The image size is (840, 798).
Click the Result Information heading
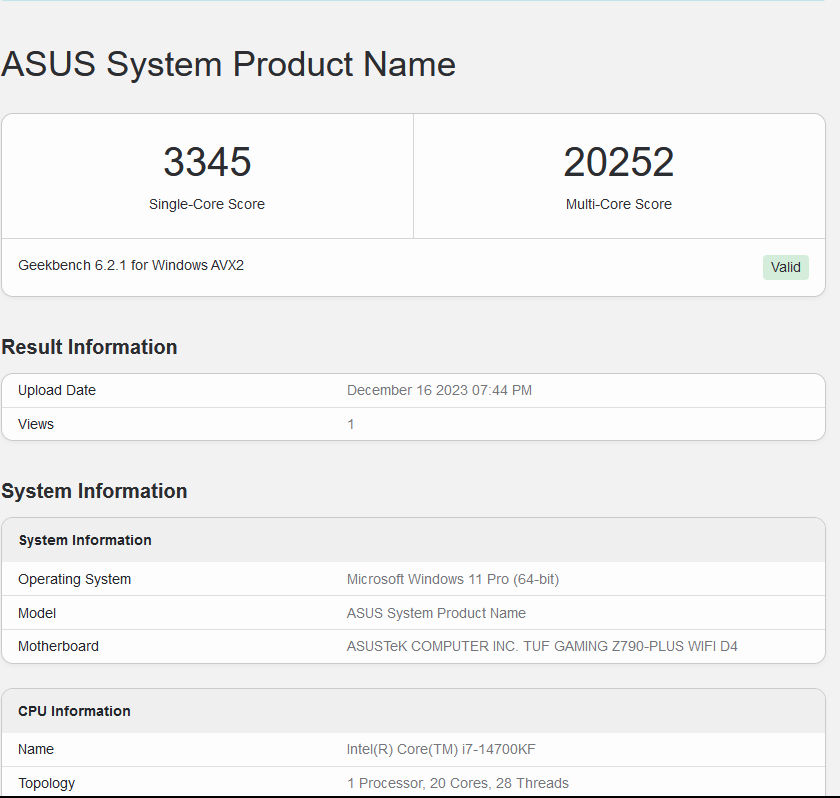point(89,347)
